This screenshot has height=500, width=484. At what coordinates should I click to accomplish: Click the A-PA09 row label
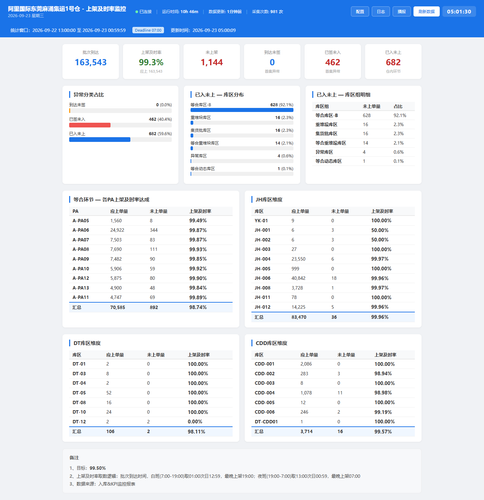pyautogui.click(x=81, y=259)
